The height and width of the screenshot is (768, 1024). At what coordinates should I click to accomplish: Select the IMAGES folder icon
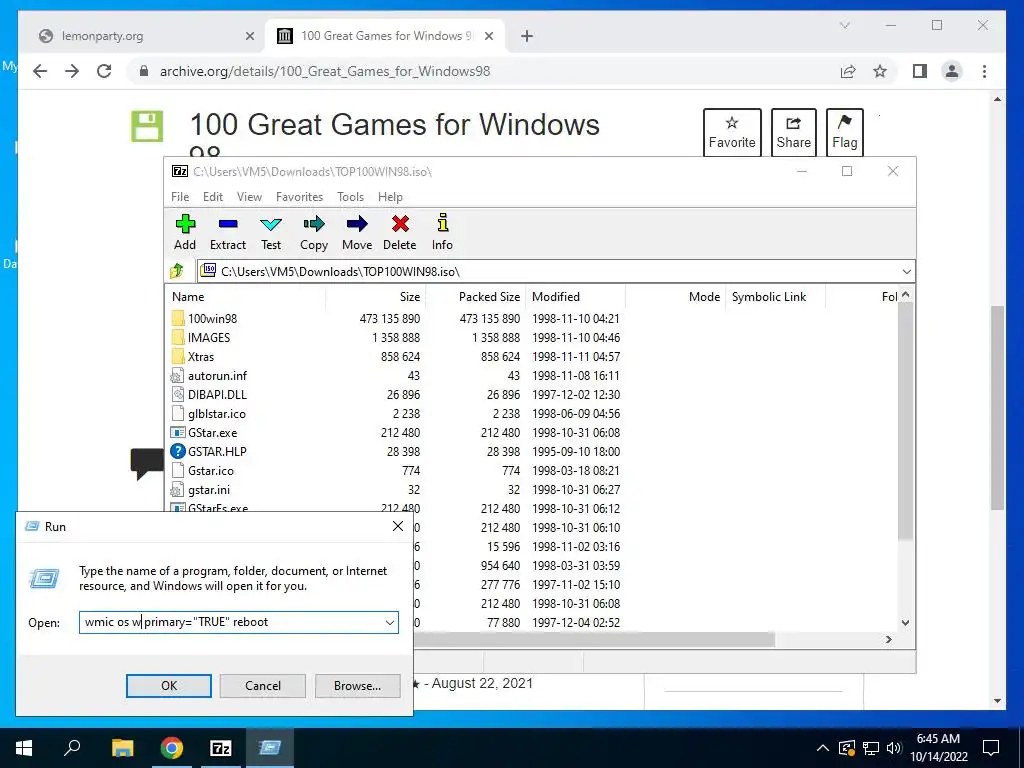tap(178, 338)
